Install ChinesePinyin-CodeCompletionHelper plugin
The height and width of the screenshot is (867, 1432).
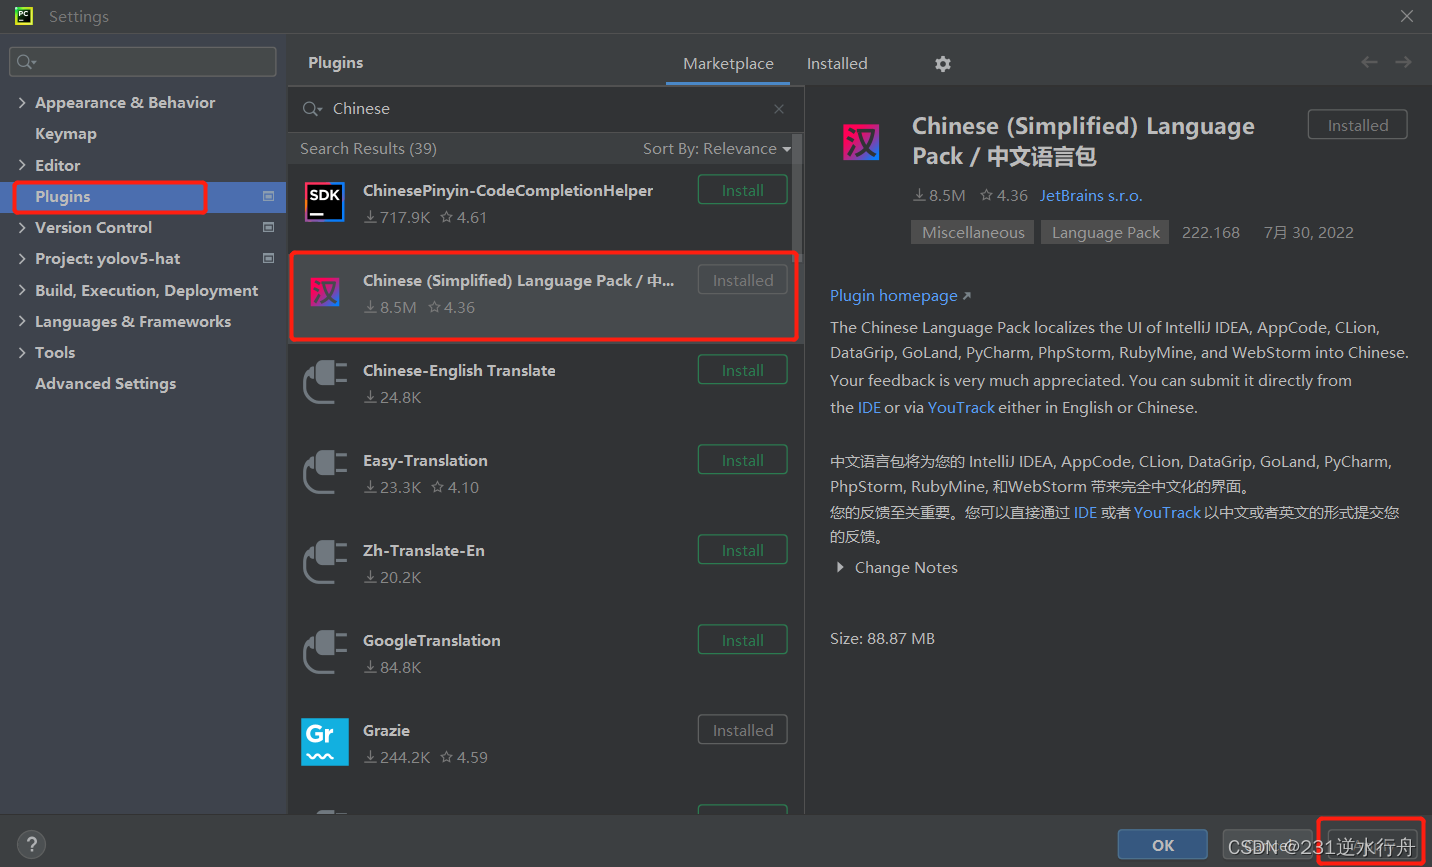[742, 190]
